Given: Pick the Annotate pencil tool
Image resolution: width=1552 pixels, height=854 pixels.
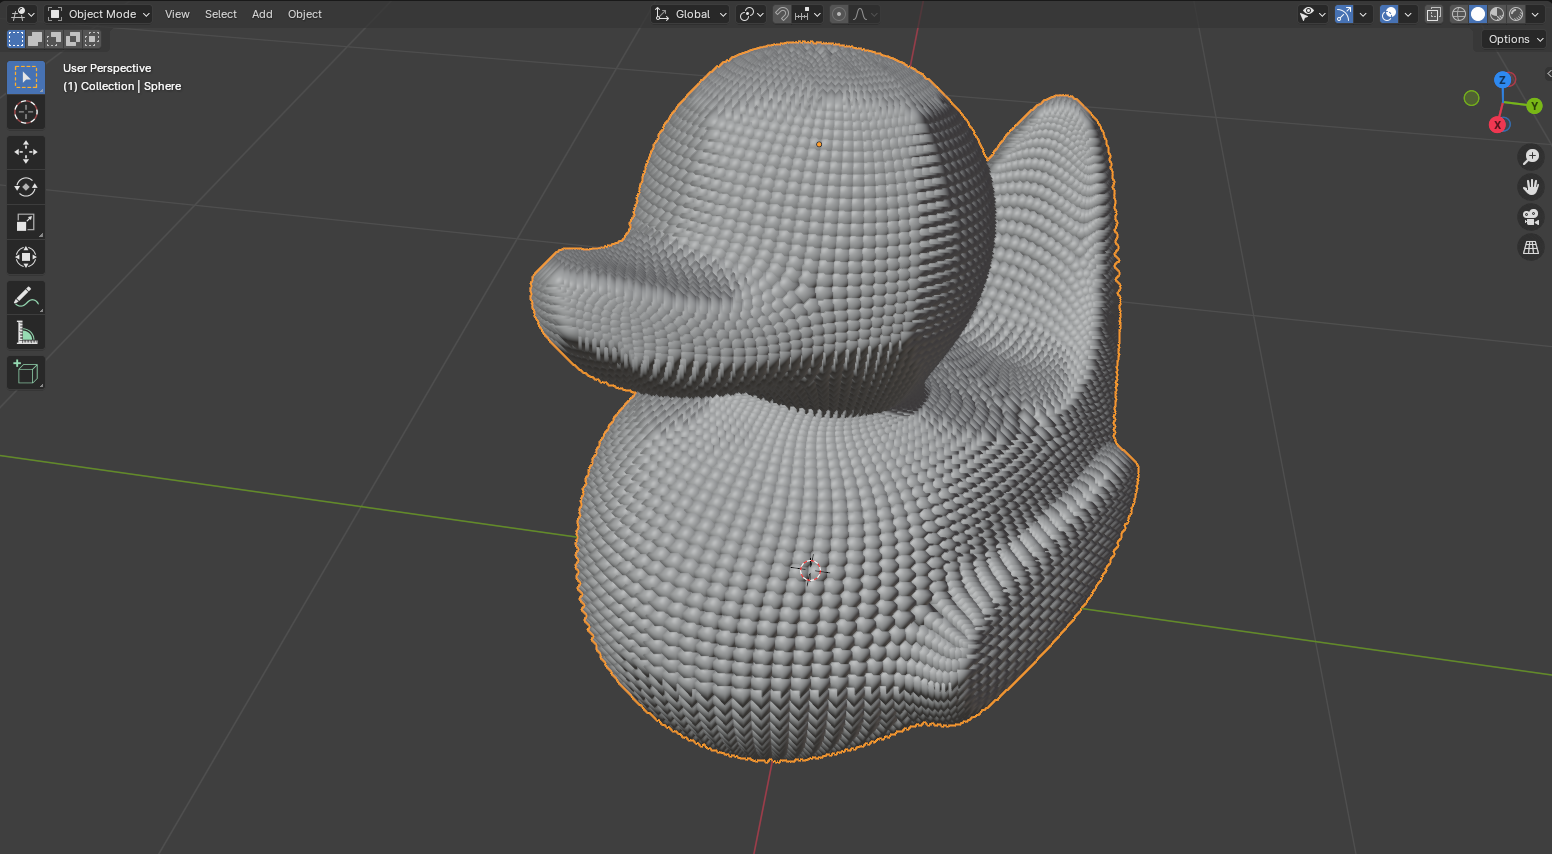Looking at the screenshot, I should coord(26,297).
